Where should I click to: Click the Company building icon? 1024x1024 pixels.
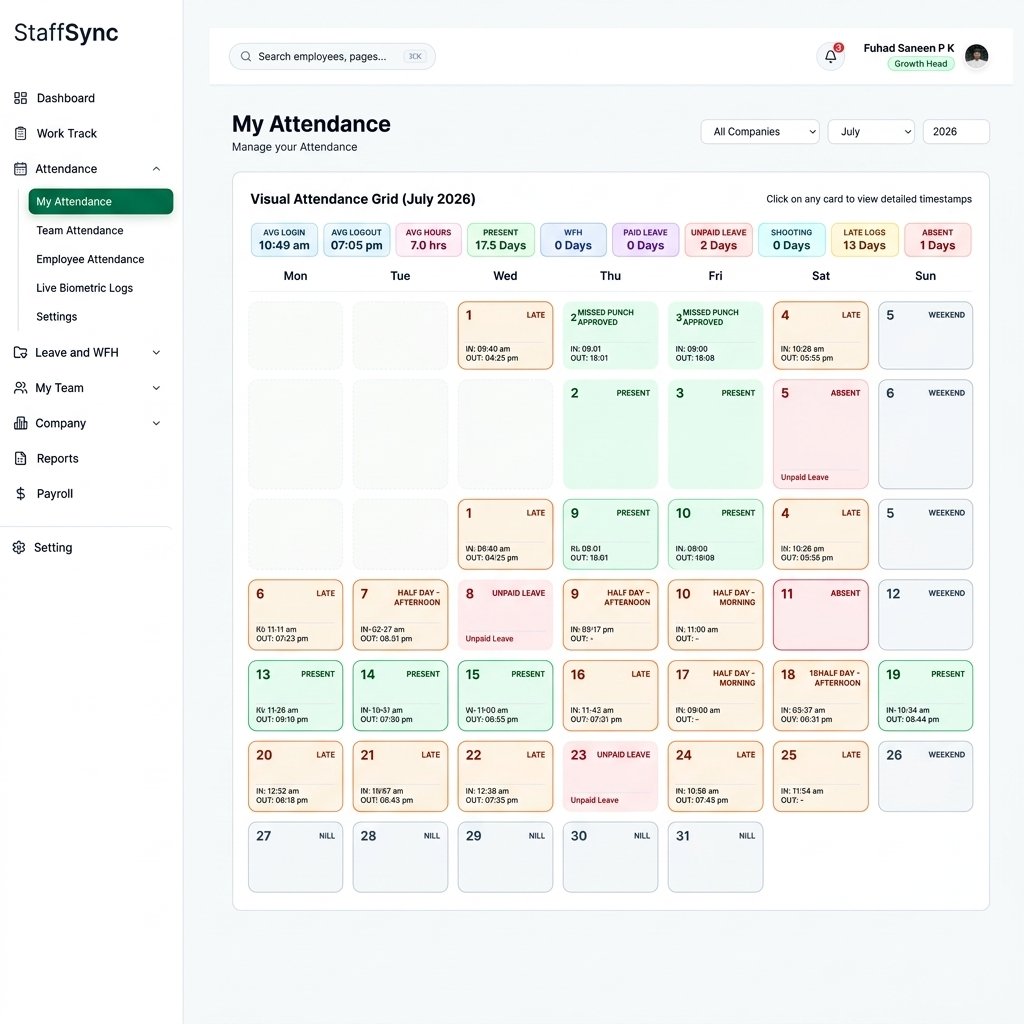20,423
